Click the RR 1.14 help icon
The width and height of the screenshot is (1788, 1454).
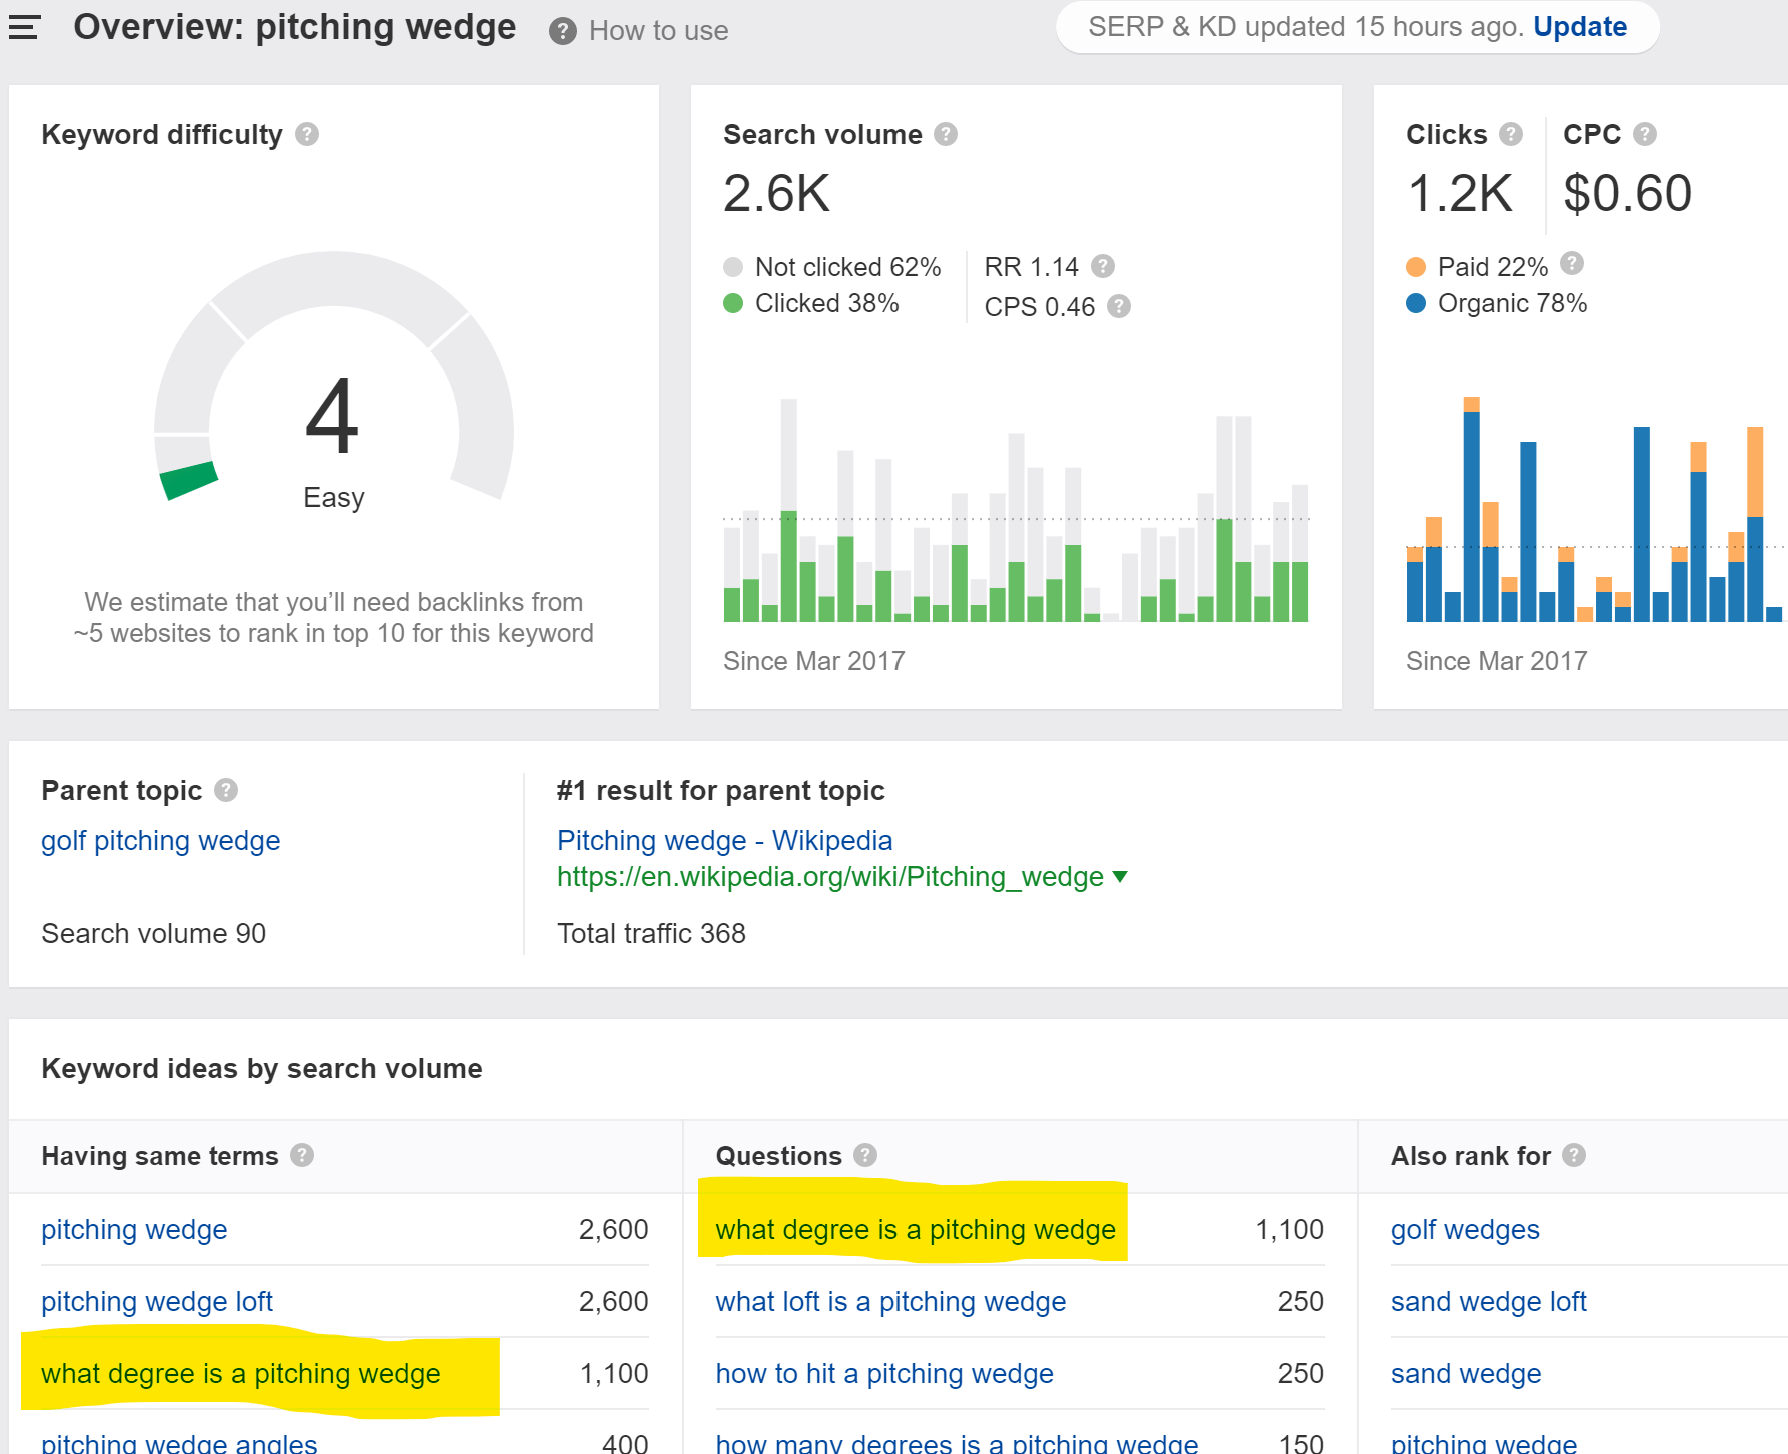[1103, 266]
